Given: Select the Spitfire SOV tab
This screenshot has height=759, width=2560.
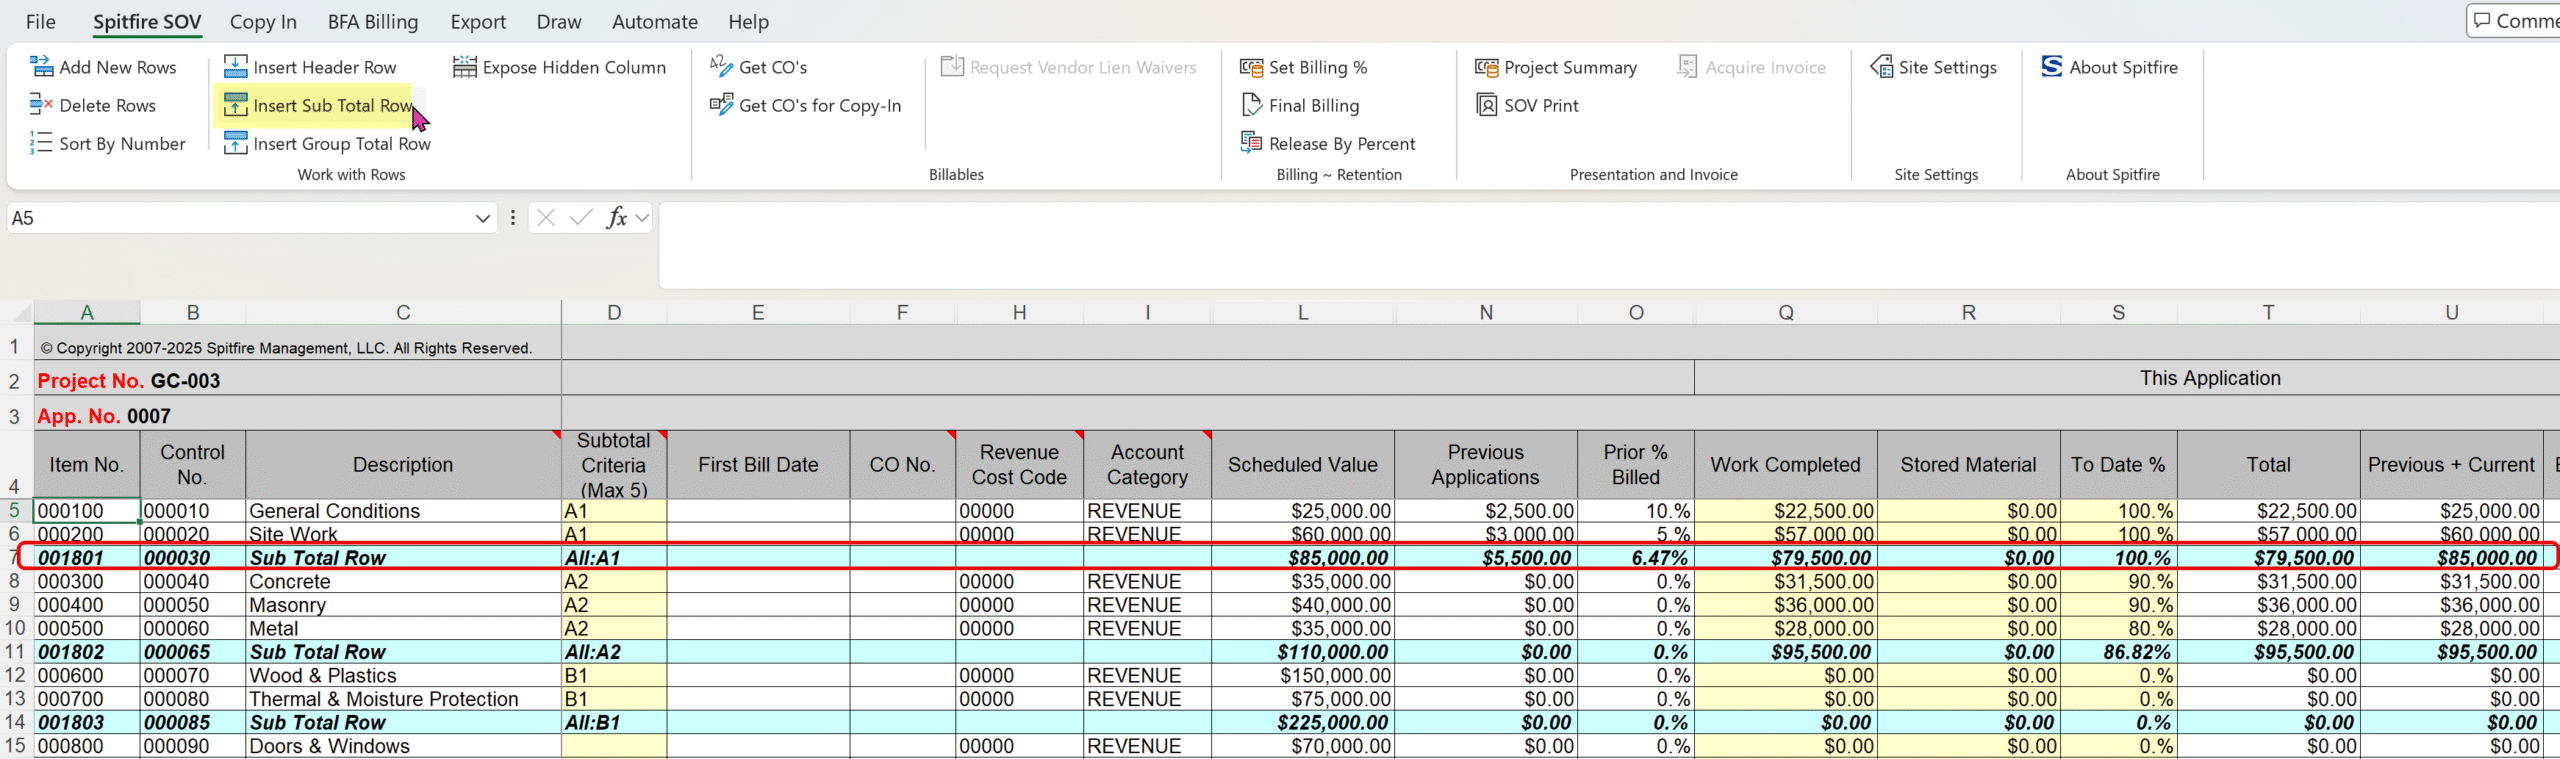Looking at the screenshot, I should (x=147, y=22).
